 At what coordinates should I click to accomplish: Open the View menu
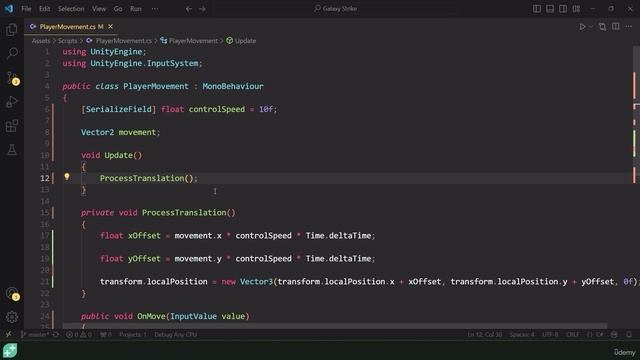click(99, 9)
